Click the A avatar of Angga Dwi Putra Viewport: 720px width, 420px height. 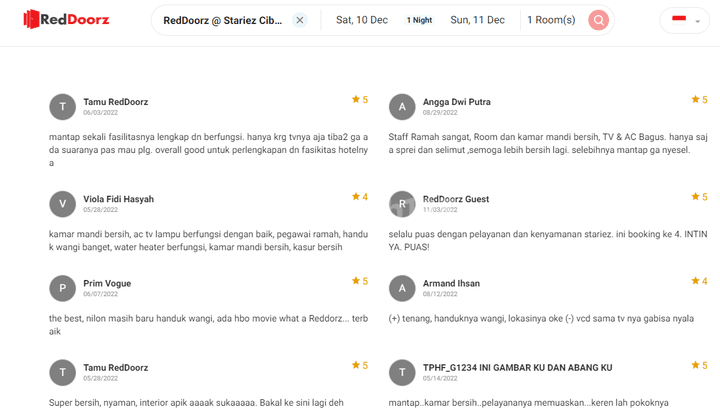point(402,107)
